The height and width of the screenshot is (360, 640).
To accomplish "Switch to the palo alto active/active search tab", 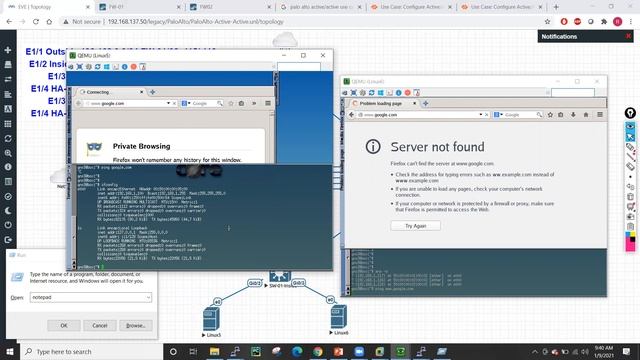I will click(320, 7).
